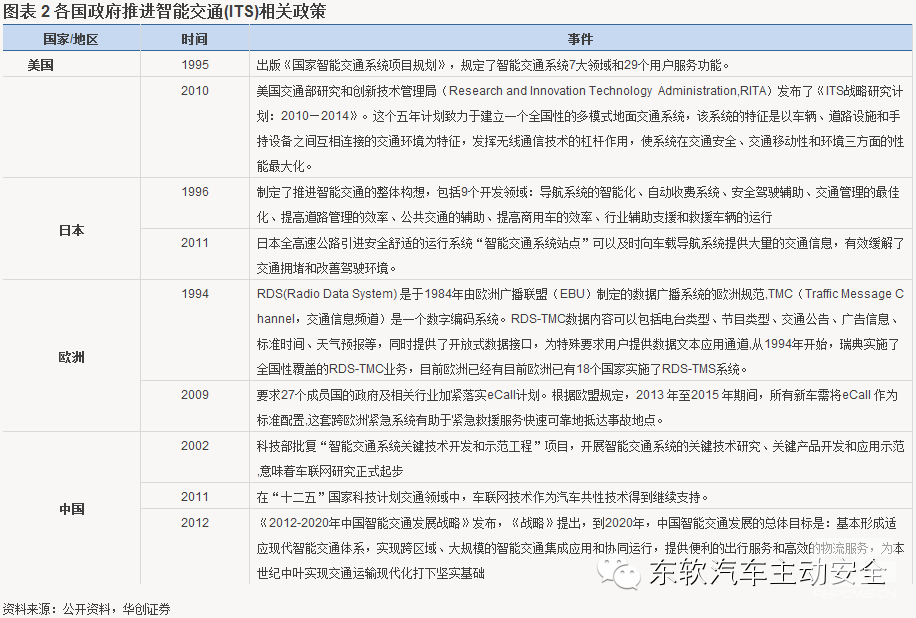The image size is (916, 618).
Task: Select the 2010 year cell
Action: 195,90
